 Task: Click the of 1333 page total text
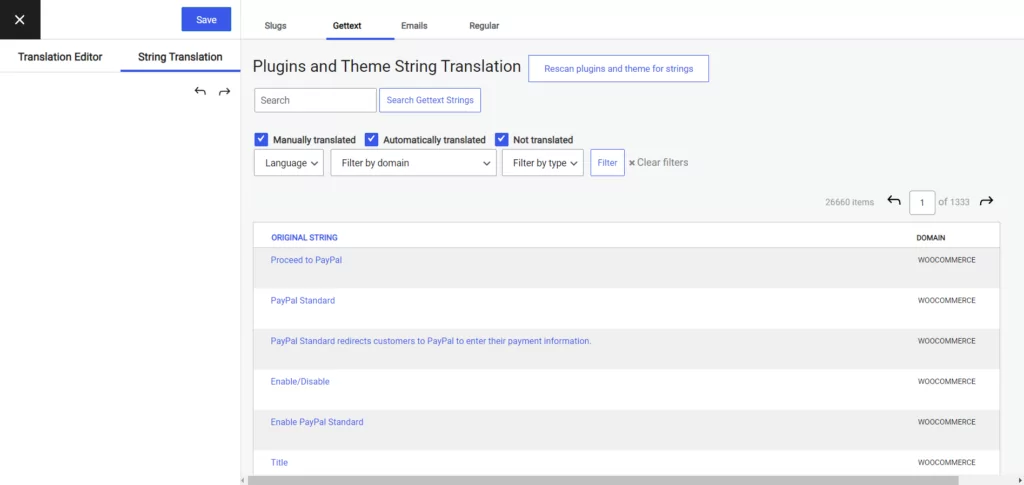[x=954, y=202]
